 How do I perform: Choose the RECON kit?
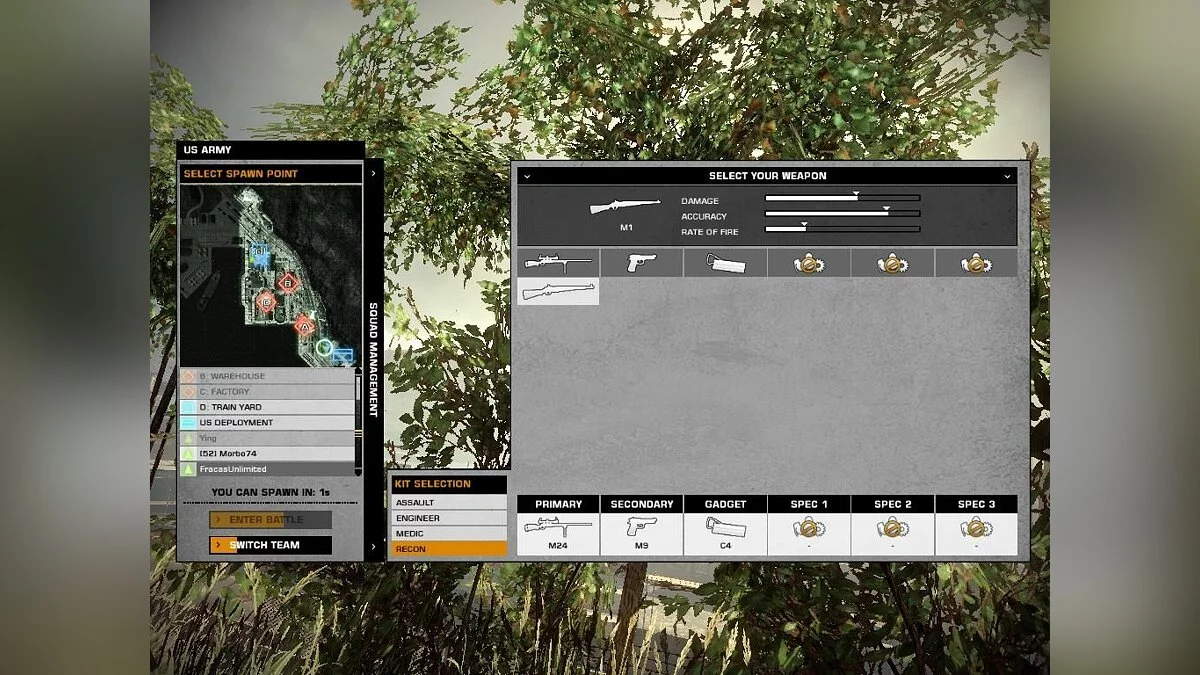click(449, 549)
